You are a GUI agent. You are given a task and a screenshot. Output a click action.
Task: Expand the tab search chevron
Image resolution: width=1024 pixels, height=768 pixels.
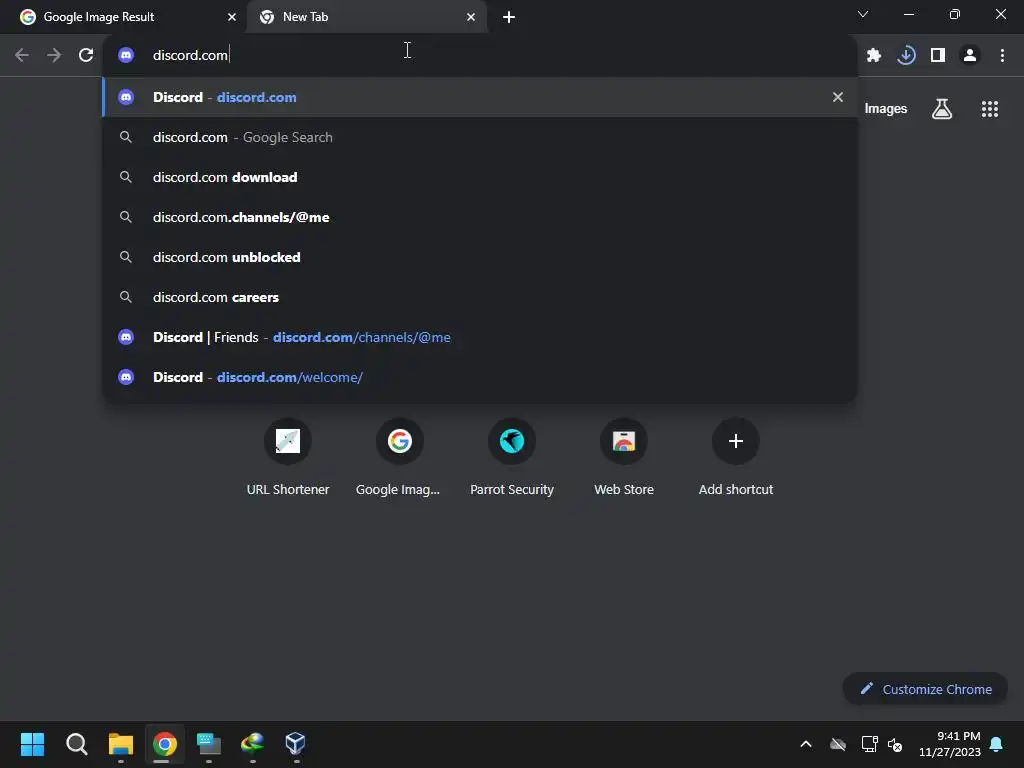click(x=863, y=14)
